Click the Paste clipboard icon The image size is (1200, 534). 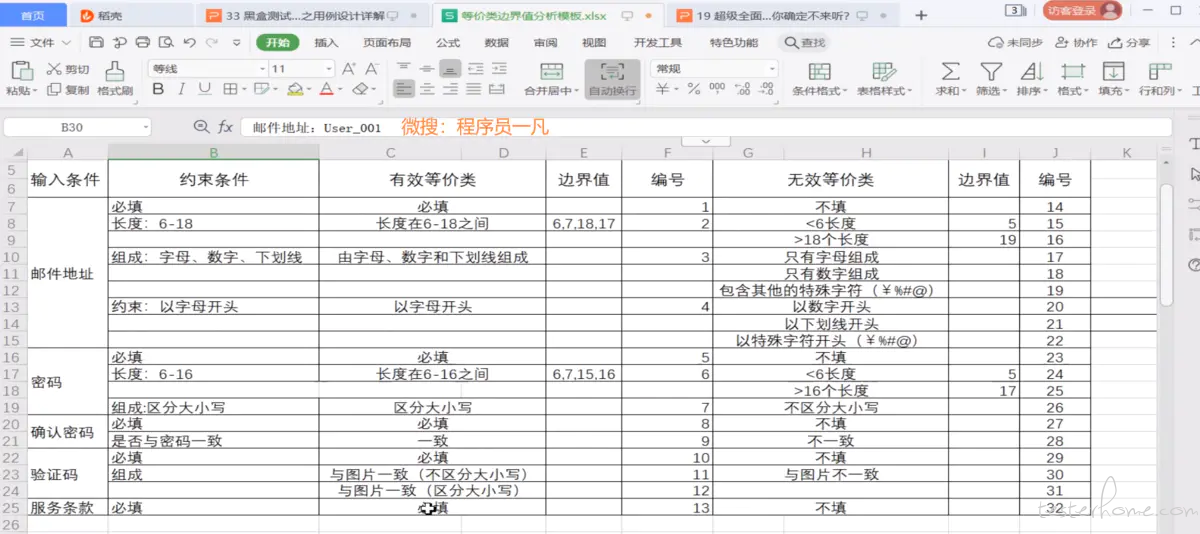tap(20, 71)
